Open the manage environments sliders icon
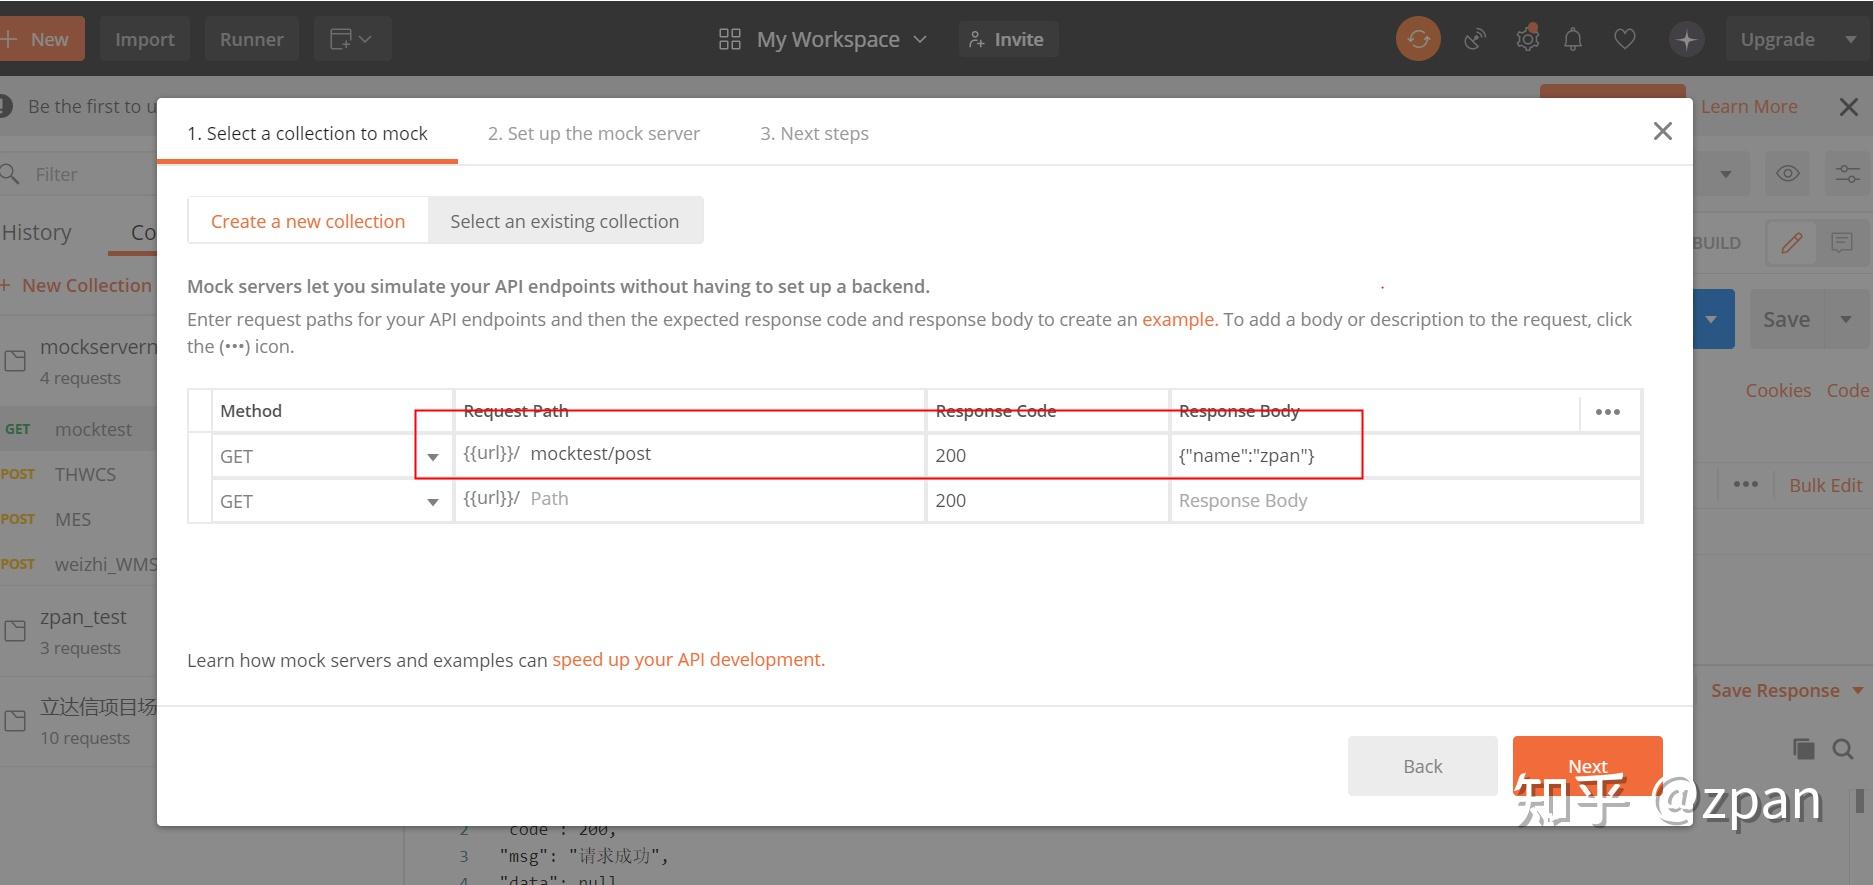The width and height of the screenshot is (1873, 885). click(x=1847, y=174)
